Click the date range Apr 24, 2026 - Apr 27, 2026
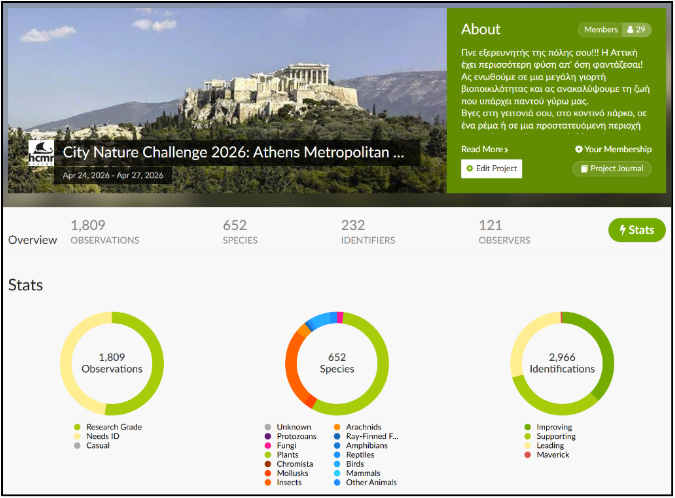 tap(113, 175)
